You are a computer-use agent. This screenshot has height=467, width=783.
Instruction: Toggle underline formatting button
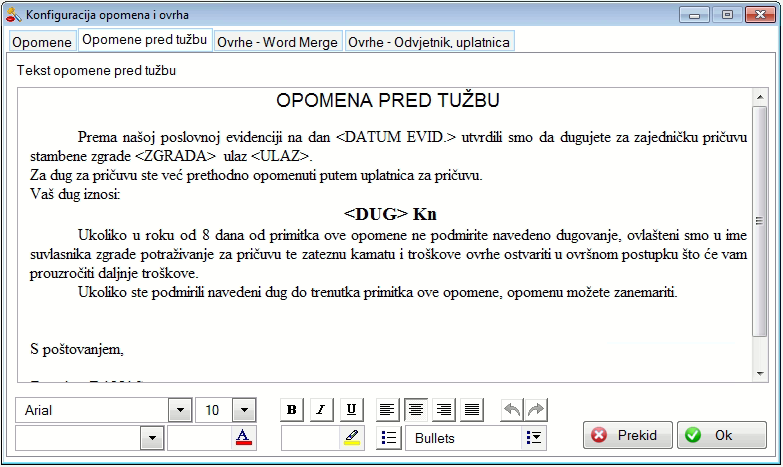click(351, 409)
